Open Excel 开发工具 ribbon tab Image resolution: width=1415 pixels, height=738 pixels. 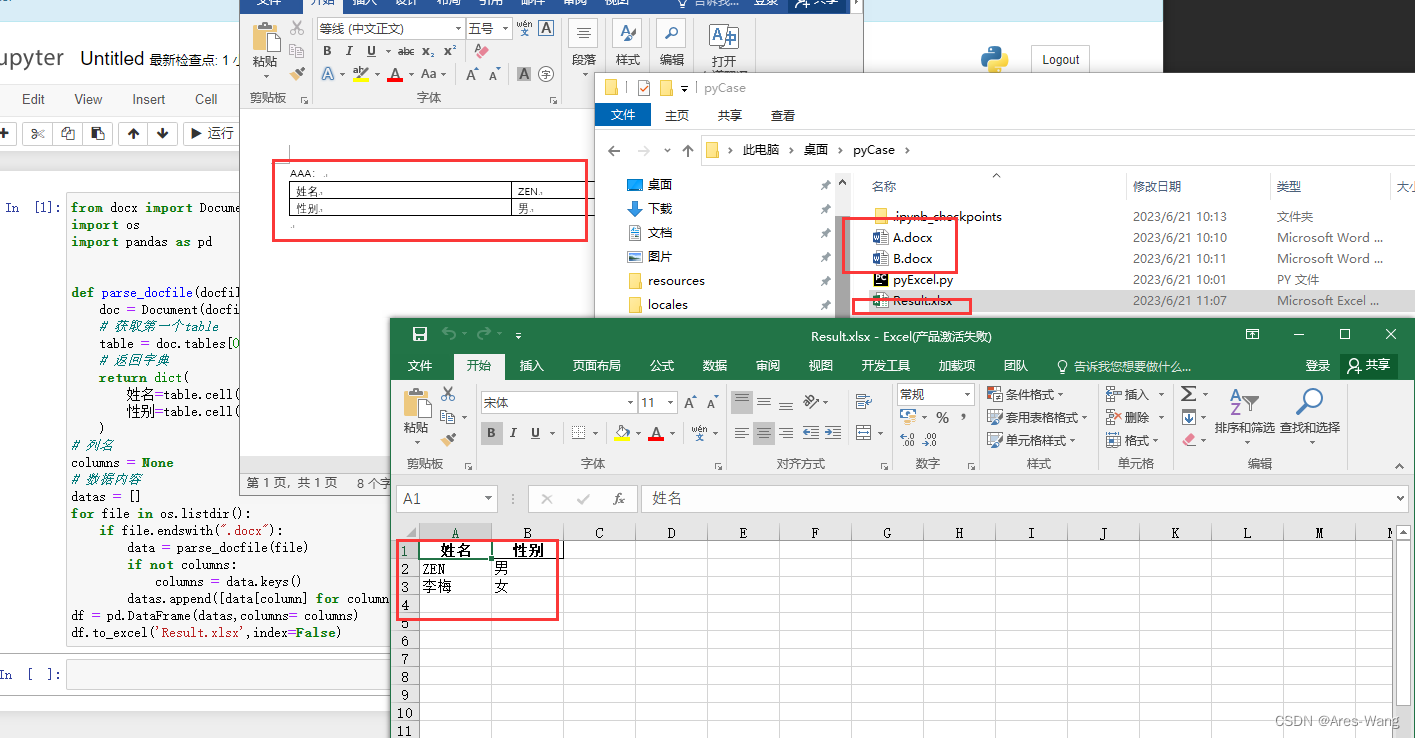[x=886, y=366]
